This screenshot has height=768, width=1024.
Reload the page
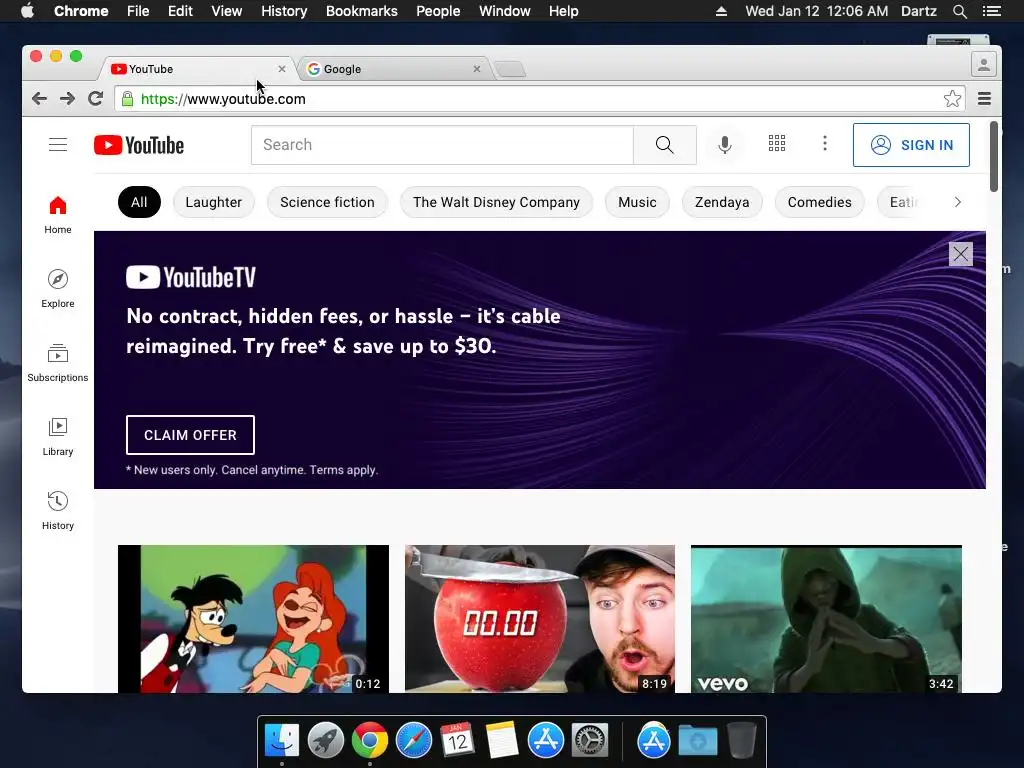pyautogui.click(x=95, y=99)
